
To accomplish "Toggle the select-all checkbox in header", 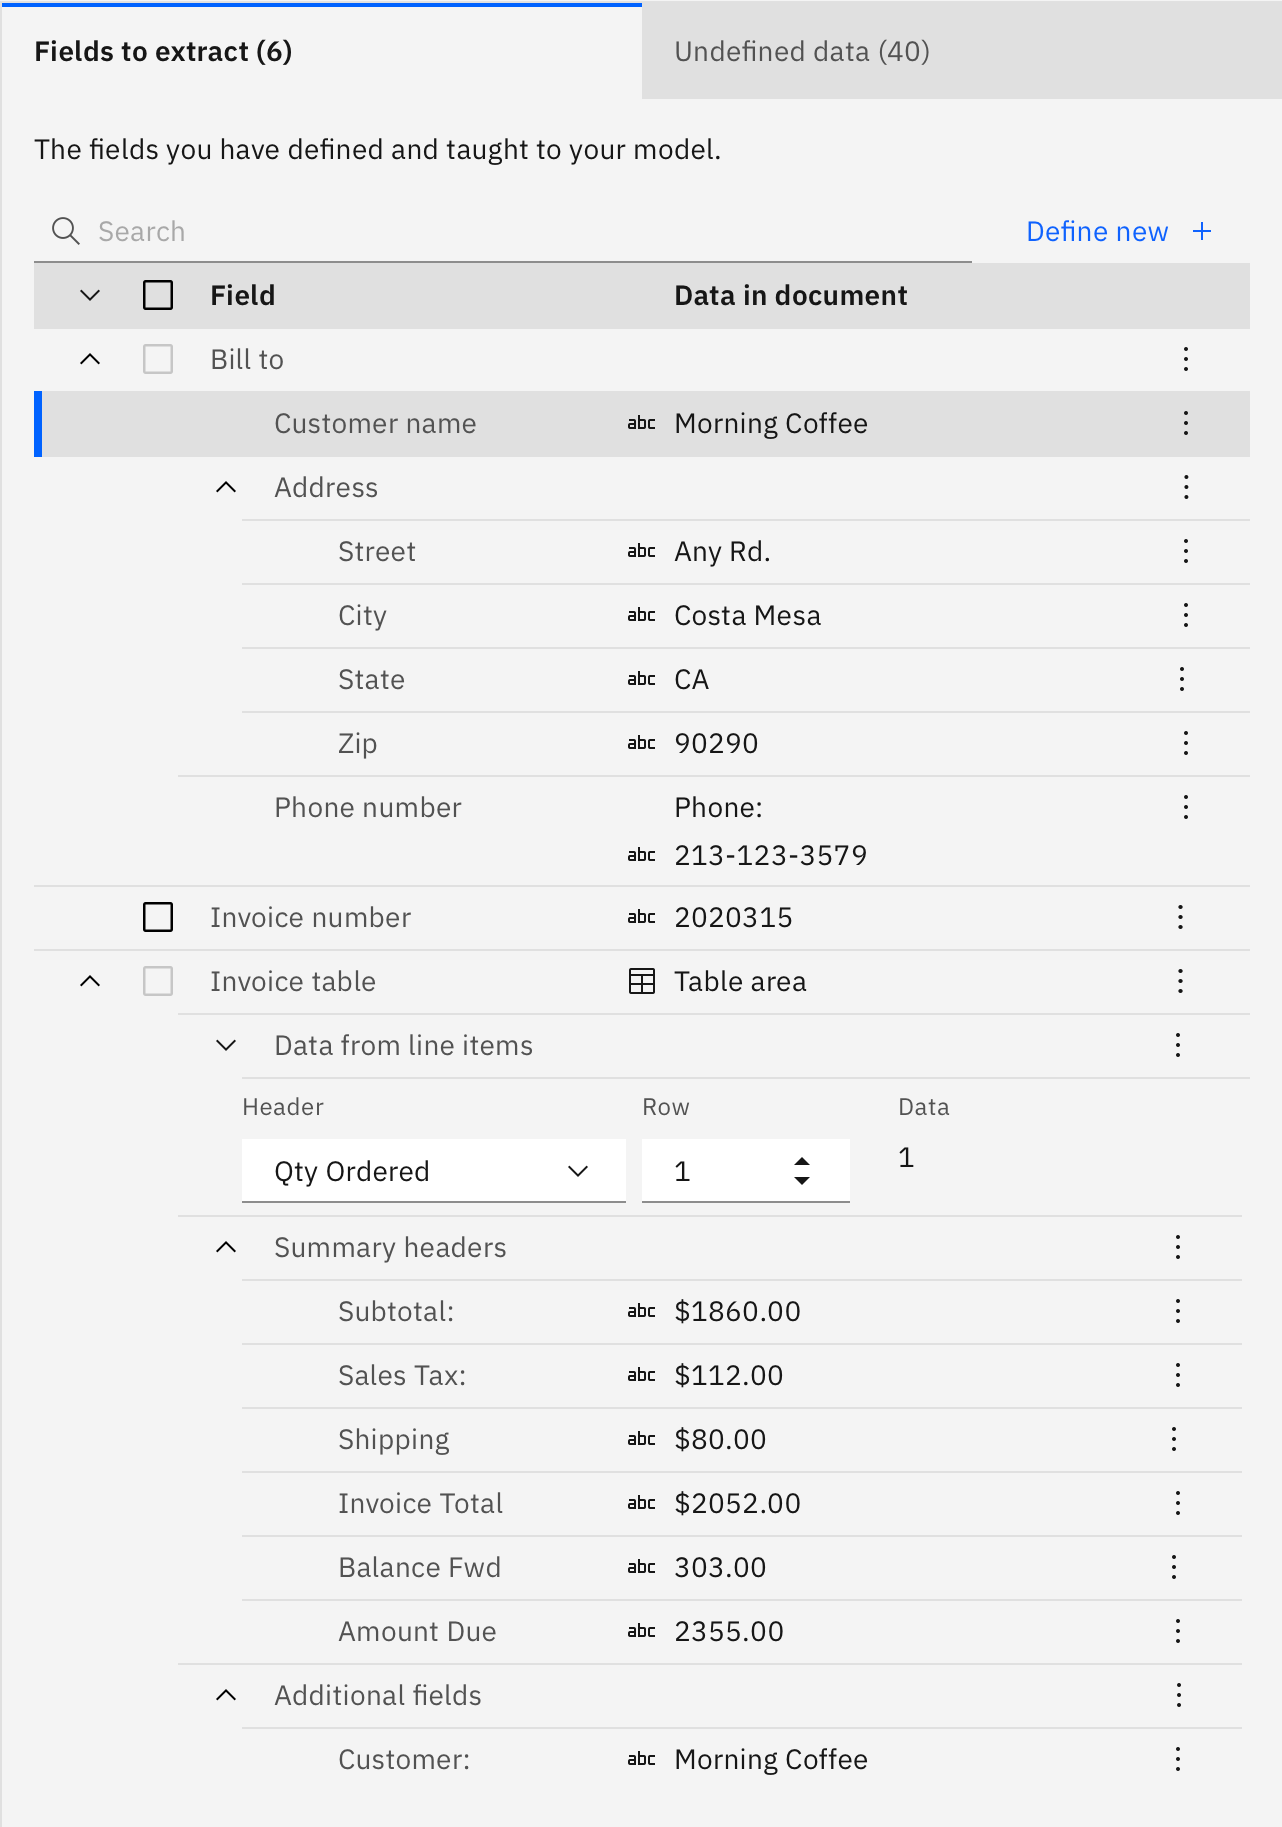I will point(158,295).
